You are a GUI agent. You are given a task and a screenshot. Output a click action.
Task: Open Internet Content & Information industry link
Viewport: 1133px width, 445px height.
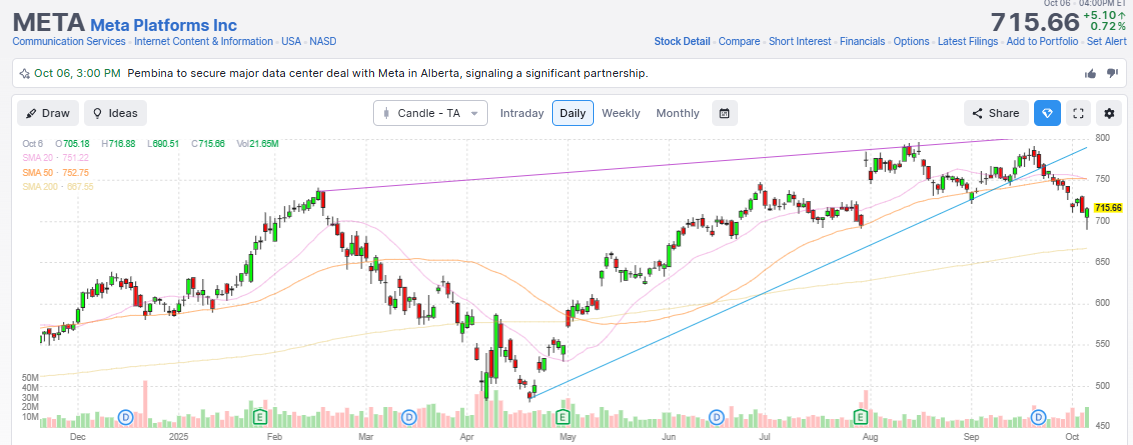point(204,42)
